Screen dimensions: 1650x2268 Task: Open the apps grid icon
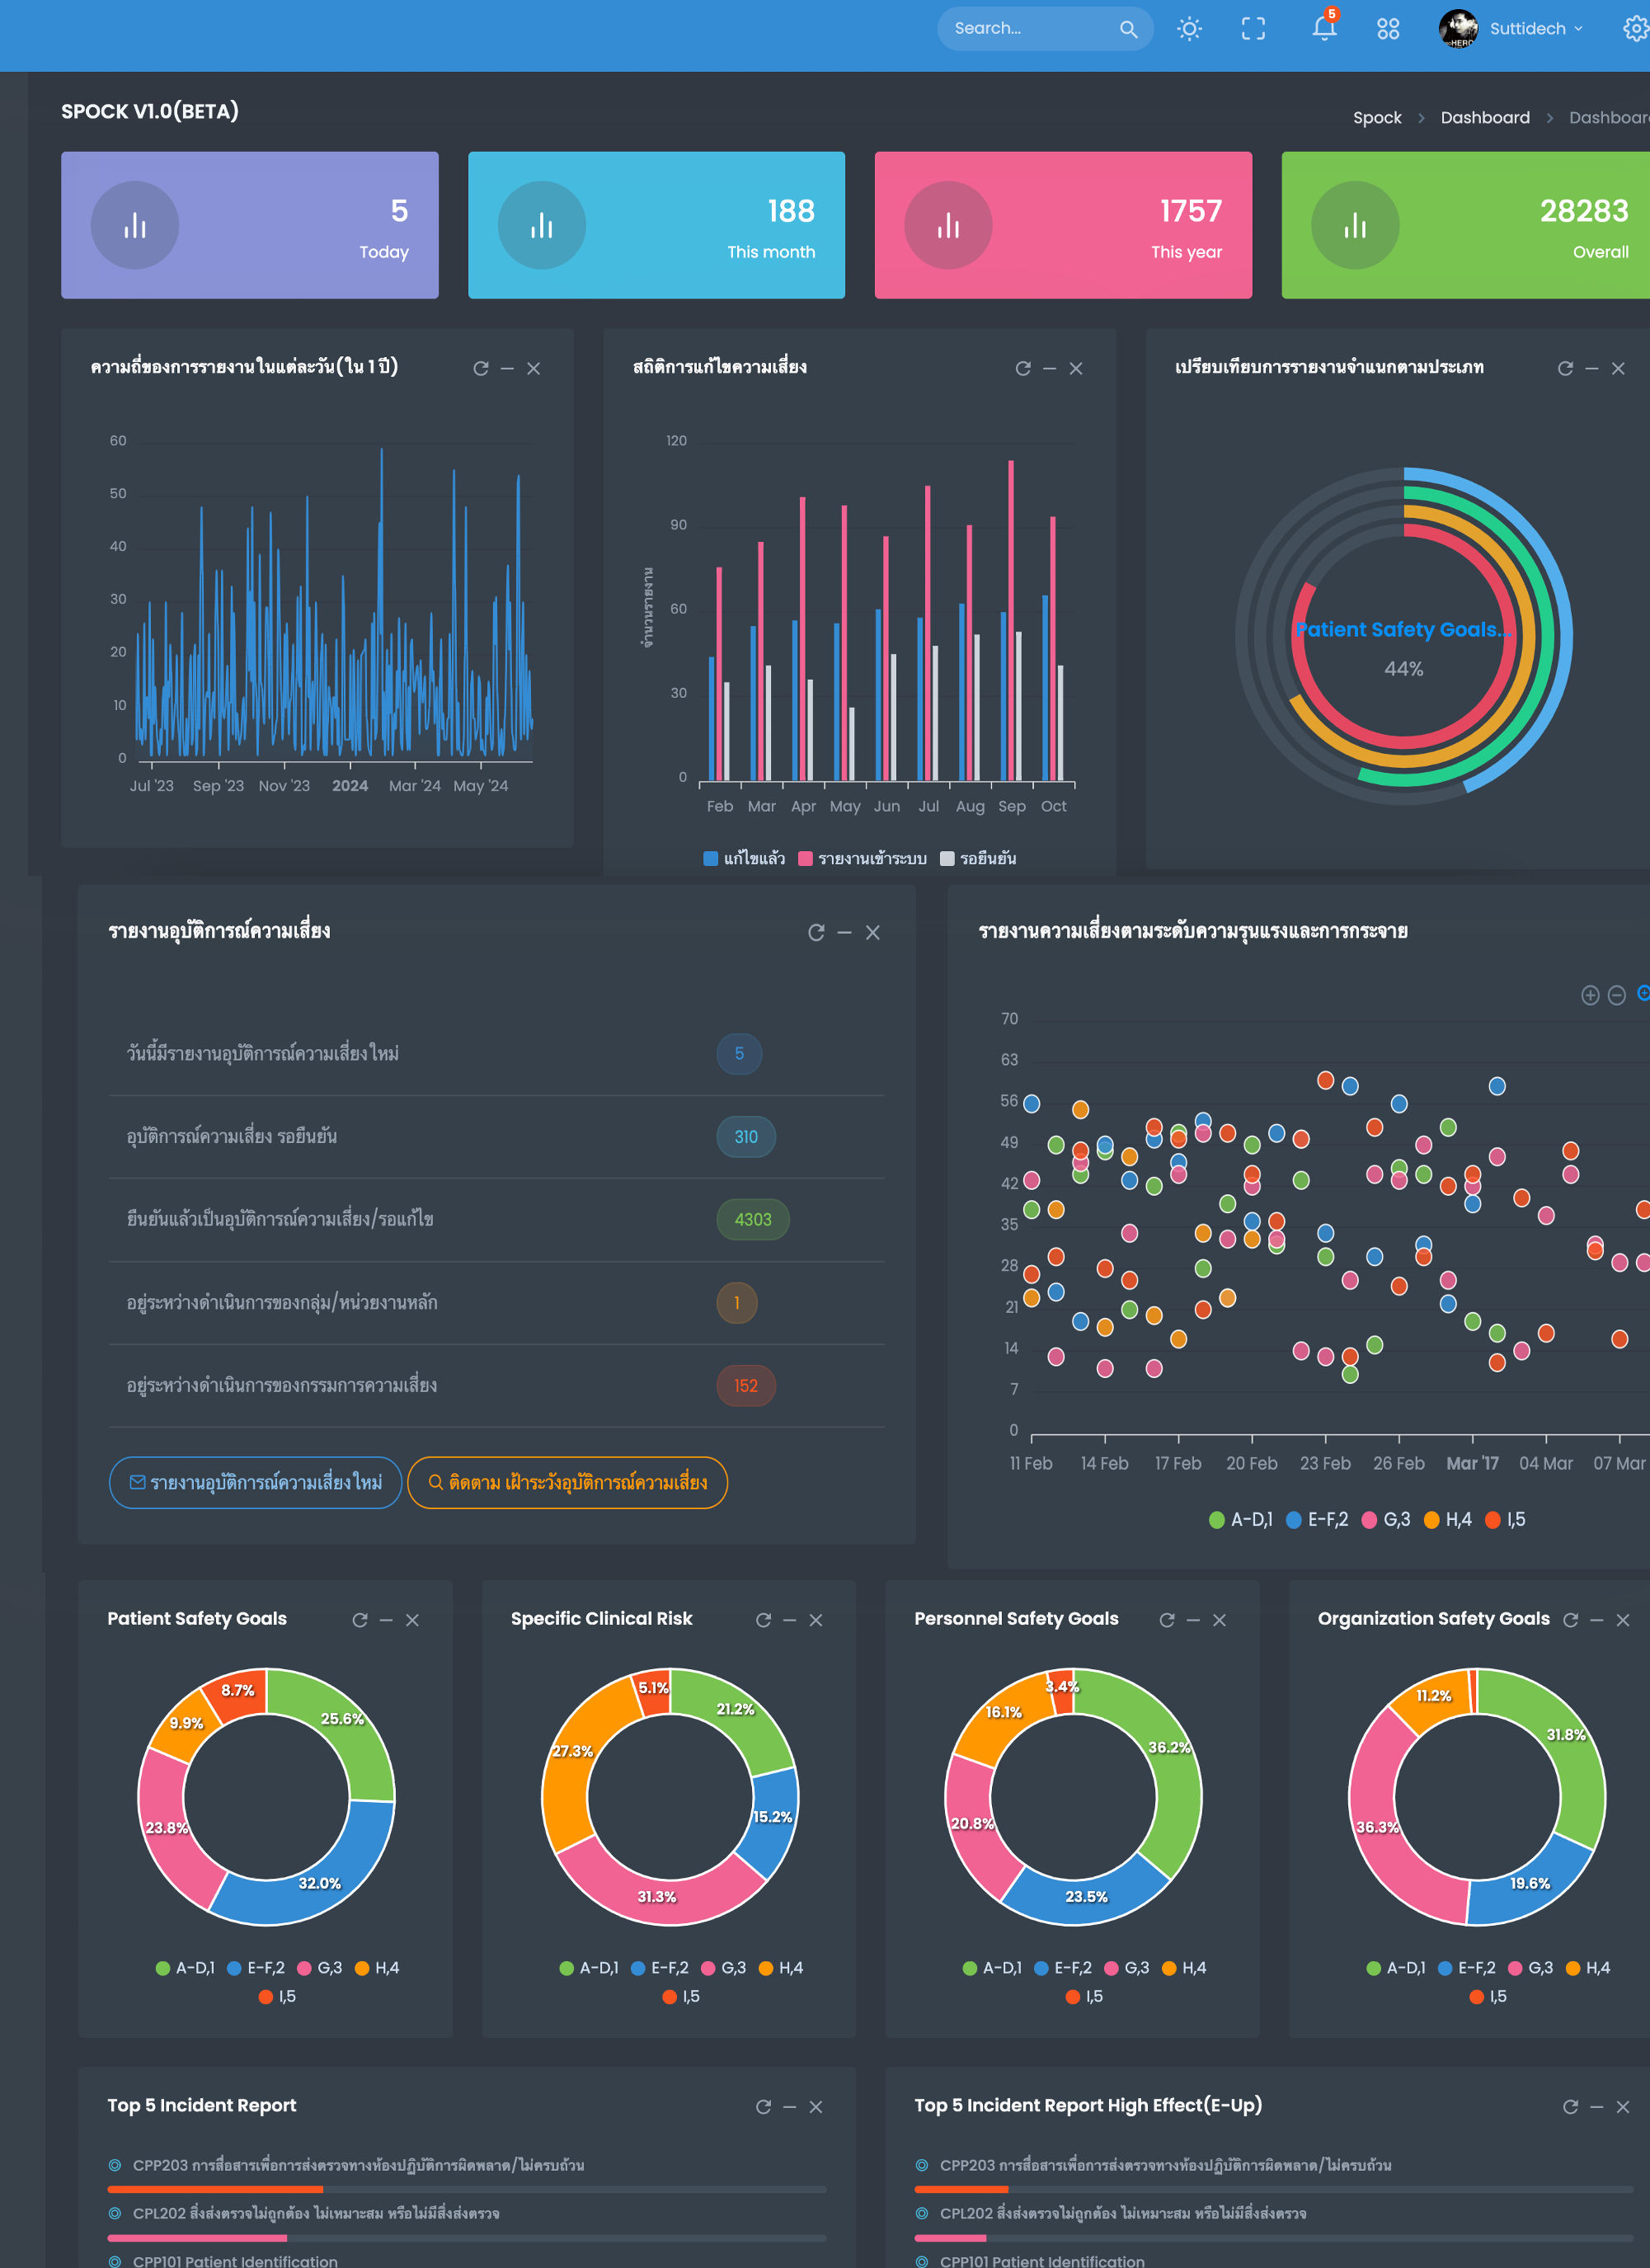tap(1387, 29)
